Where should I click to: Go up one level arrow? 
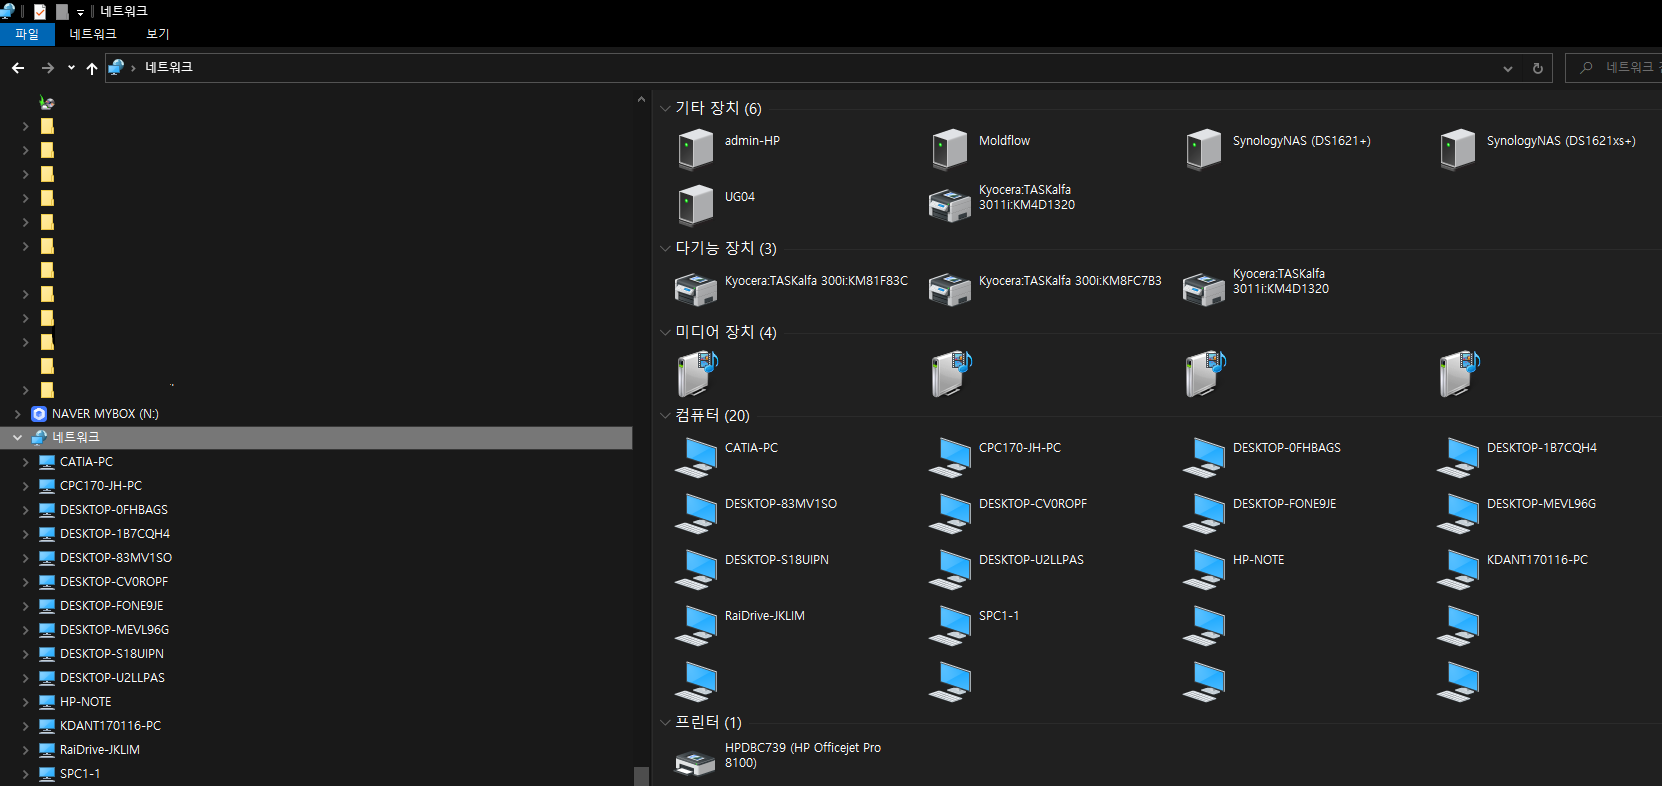pos(92,68)
